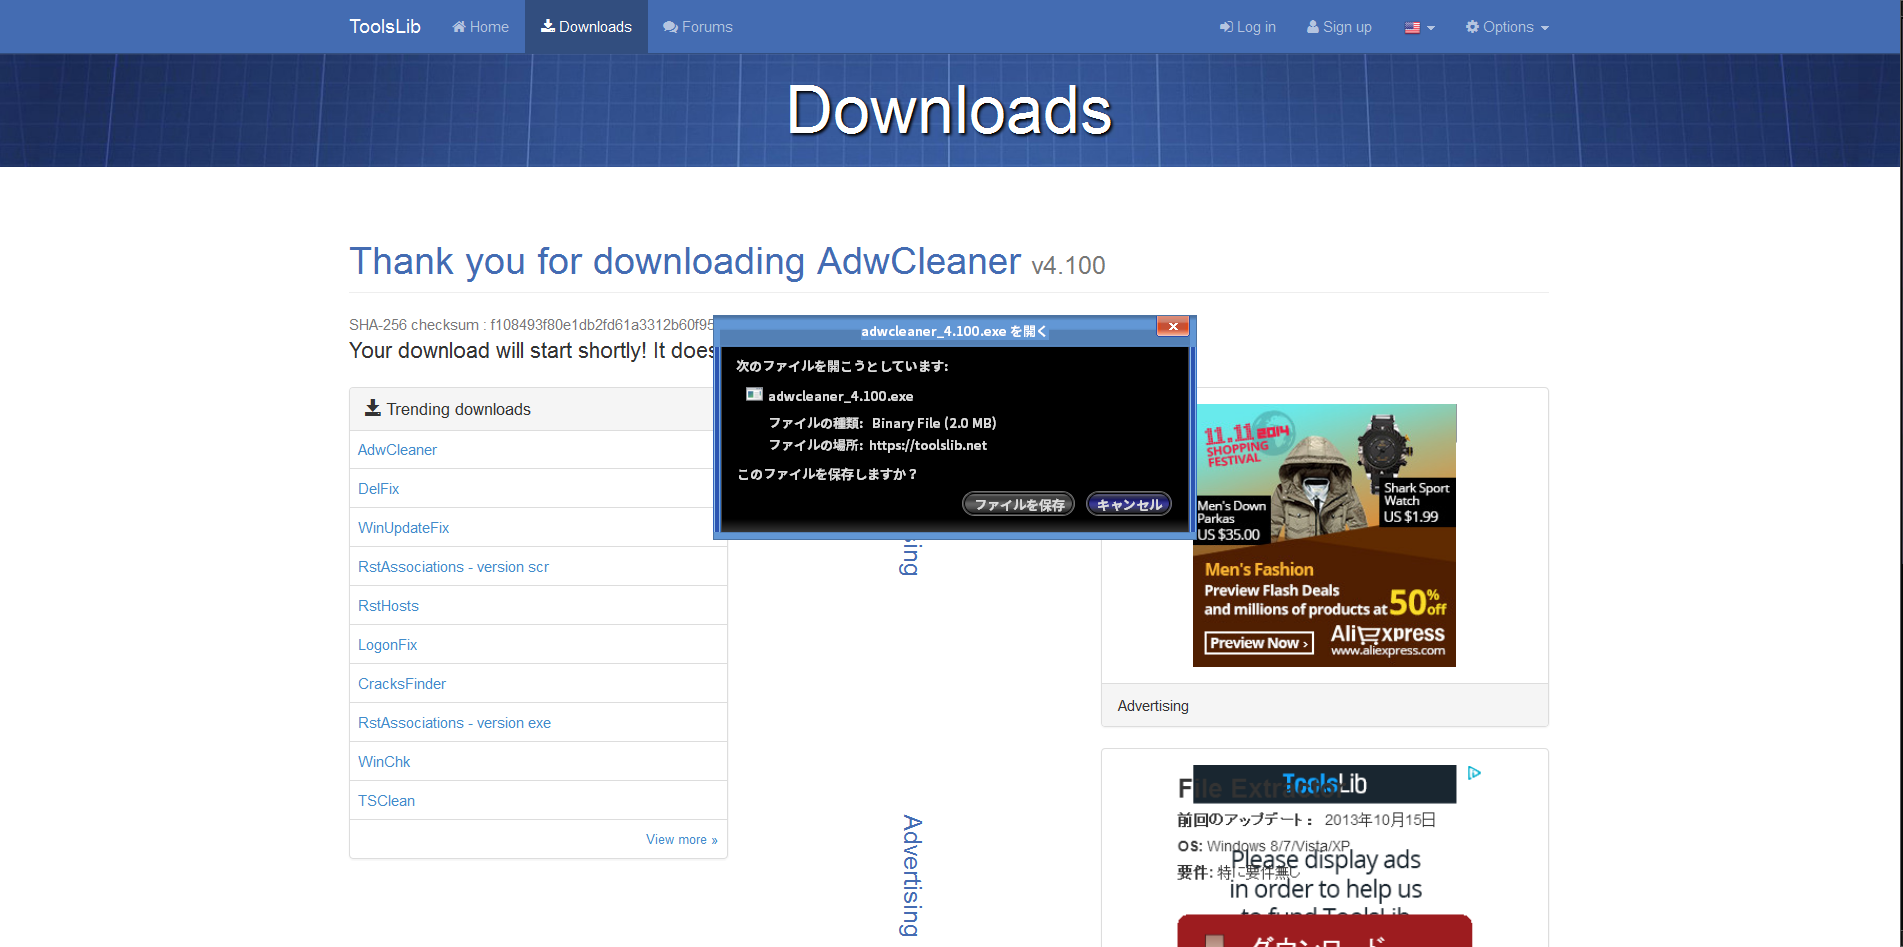Image resolution: width=1903 pixels, height=947 pixels.
Task: Open RstAssociations - version exe link
Action: 454,723
